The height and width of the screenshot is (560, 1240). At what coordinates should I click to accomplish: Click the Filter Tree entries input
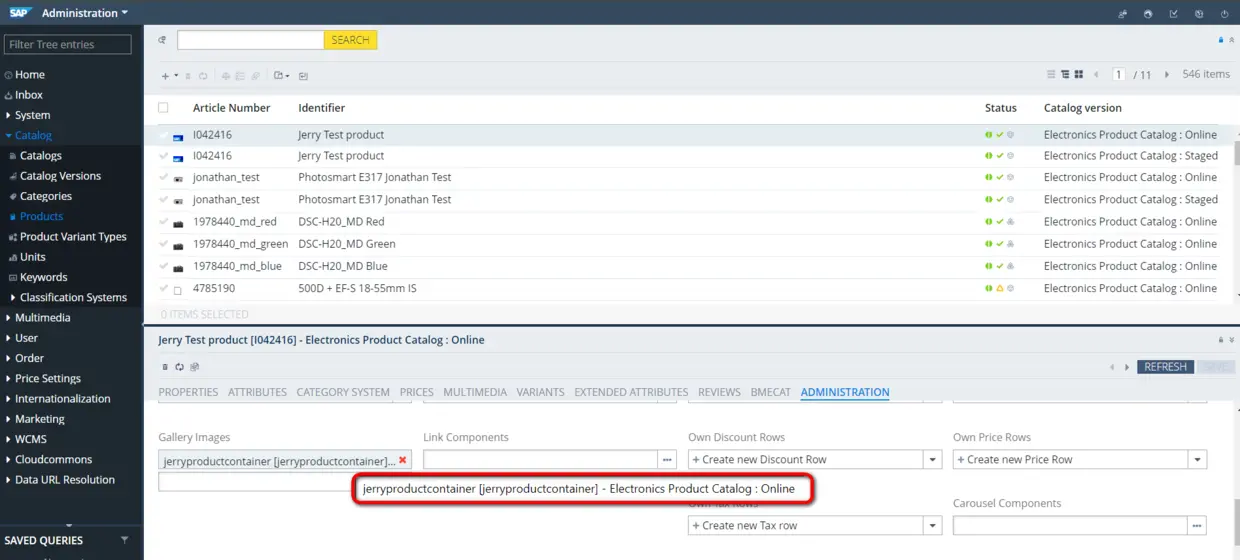tap(68, 45)
